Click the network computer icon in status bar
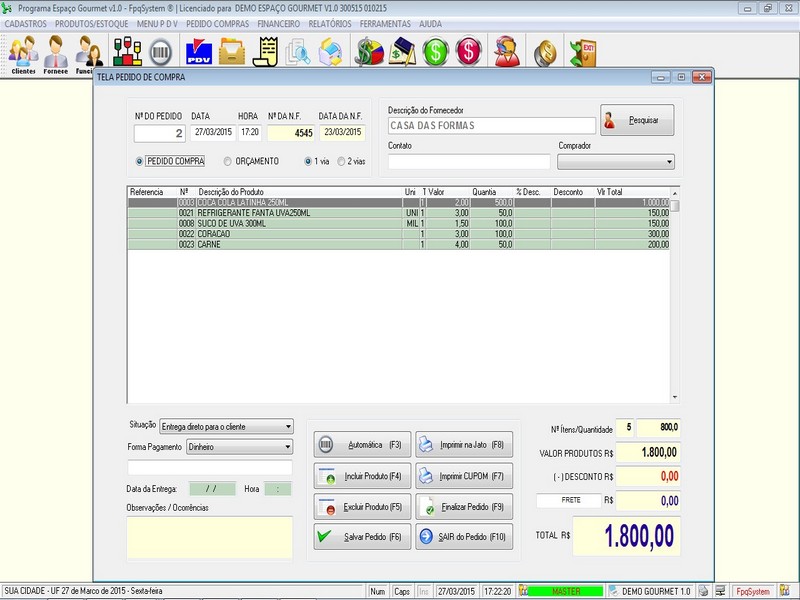 click(720, 591)
